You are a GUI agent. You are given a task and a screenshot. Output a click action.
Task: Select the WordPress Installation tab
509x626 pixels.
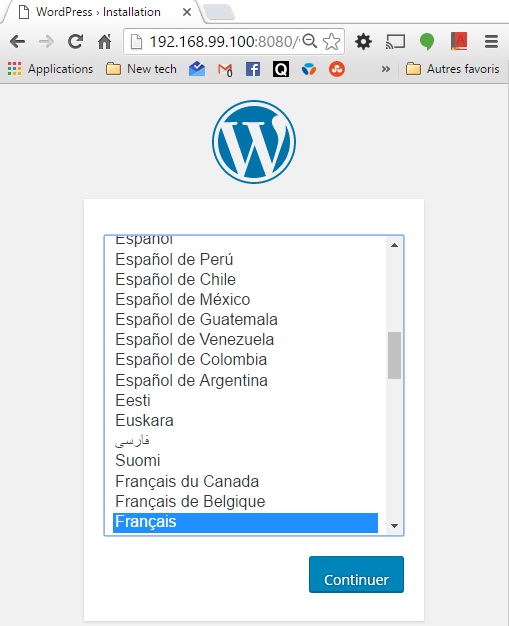pos(98,12)
